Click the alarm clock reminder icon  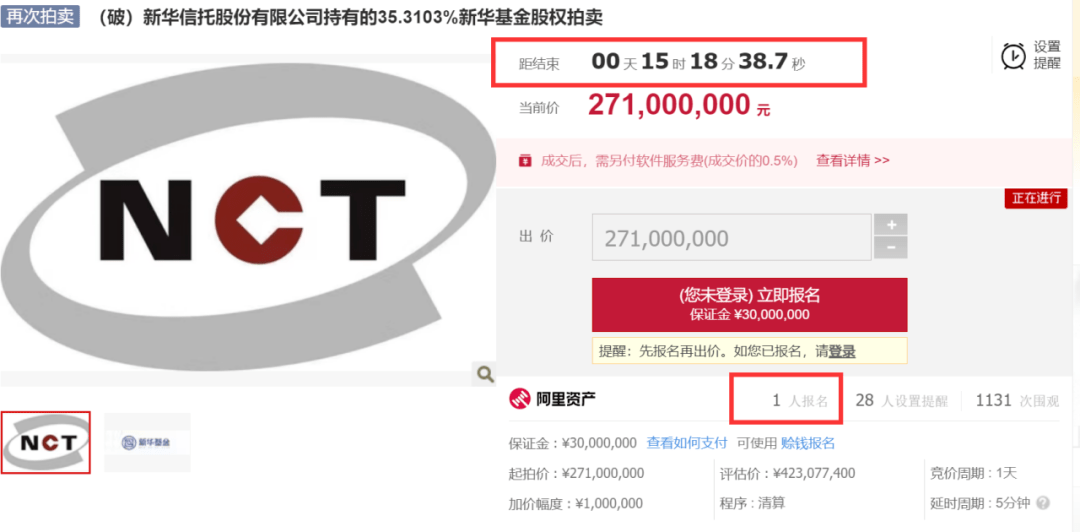pyautogui.click(x=1013, y=56)
